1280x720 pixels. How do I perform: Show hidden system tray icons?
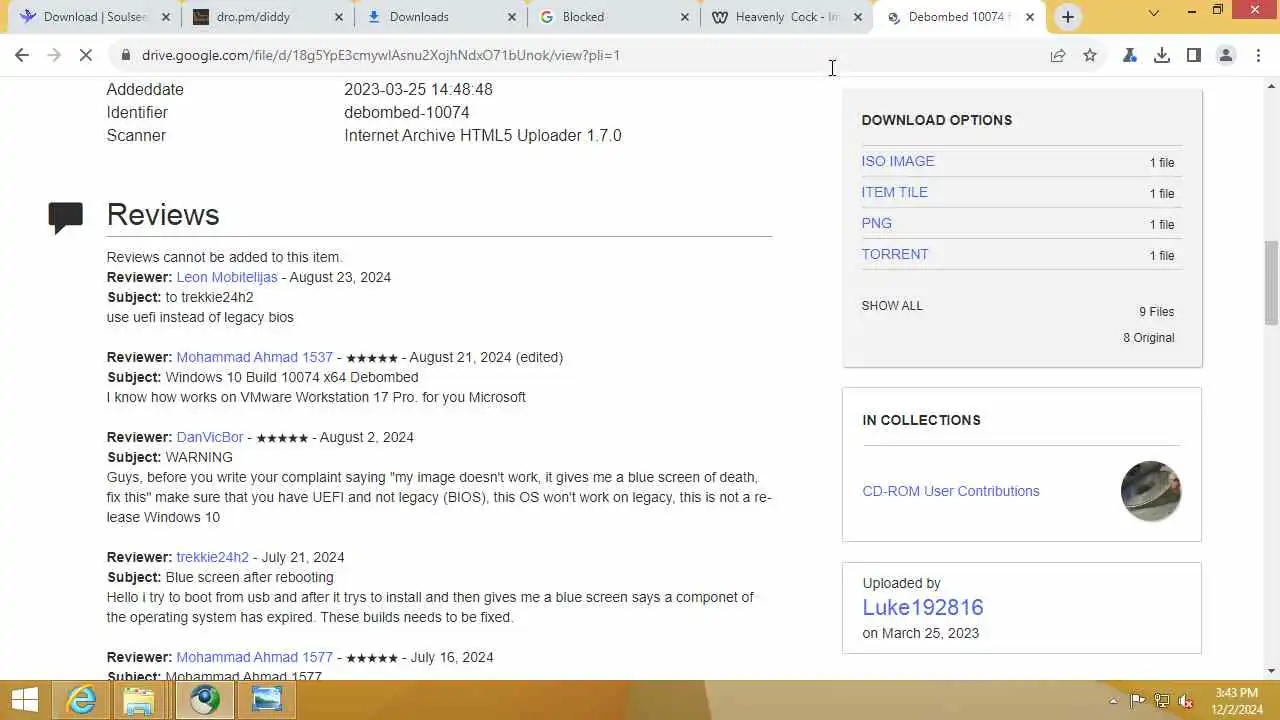[x=1113, y=701]
